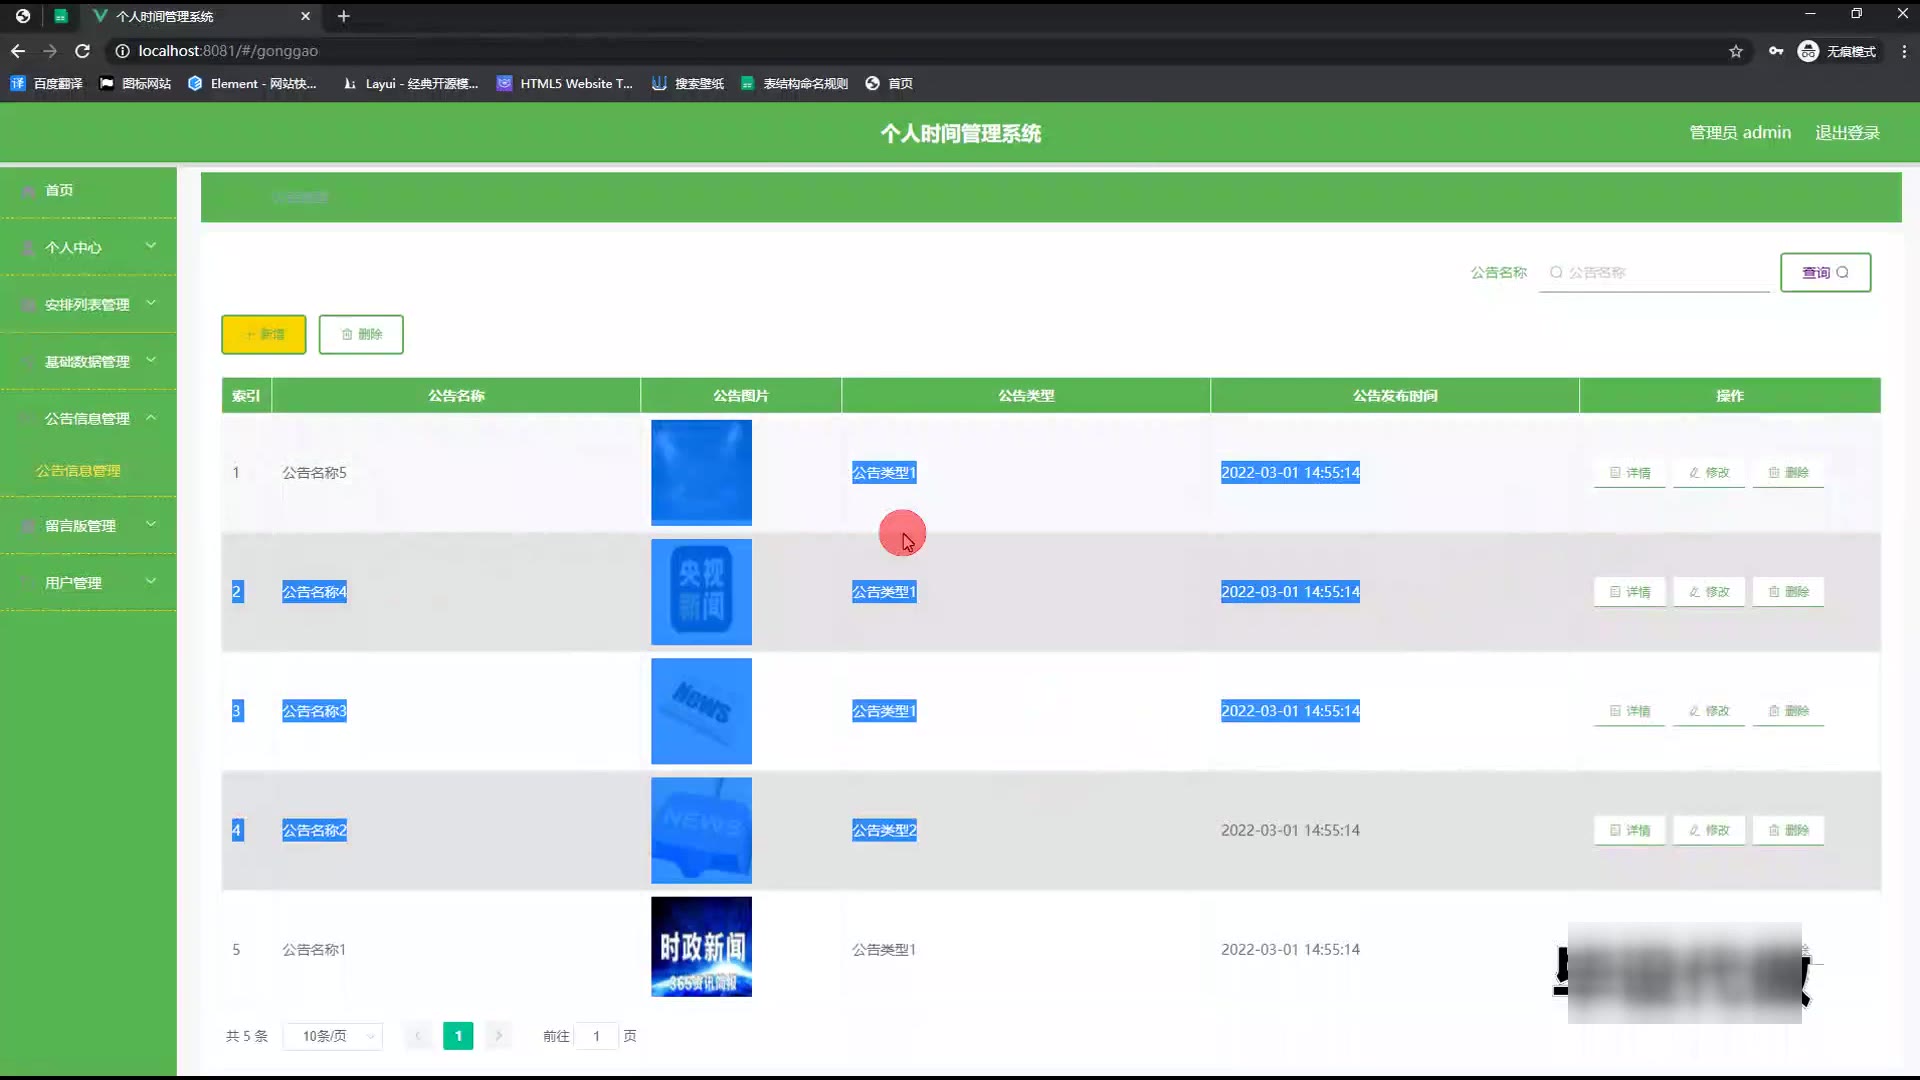Click the new browser tab plus
Image resolution: width=1920 pixels, height=1080 pixels.
(343, 16)
